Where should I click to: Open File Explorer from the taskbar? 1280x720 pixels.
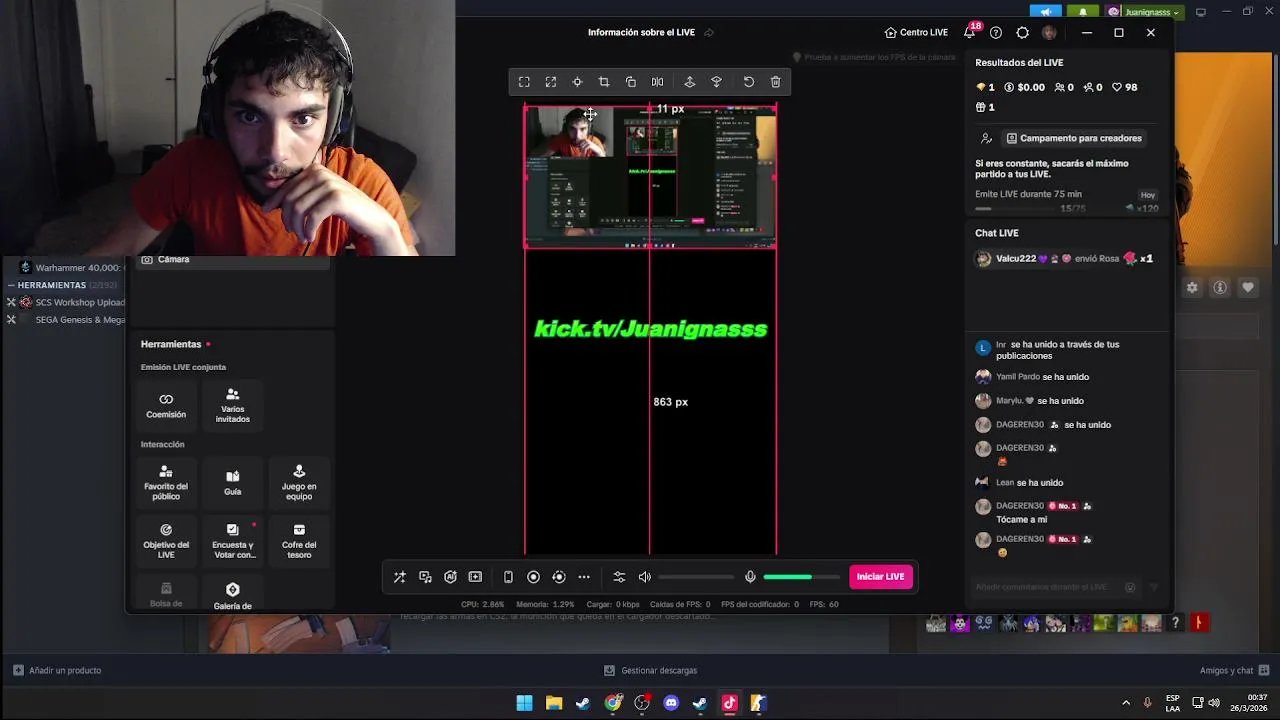pyautogui.click(x=554, y=703)
